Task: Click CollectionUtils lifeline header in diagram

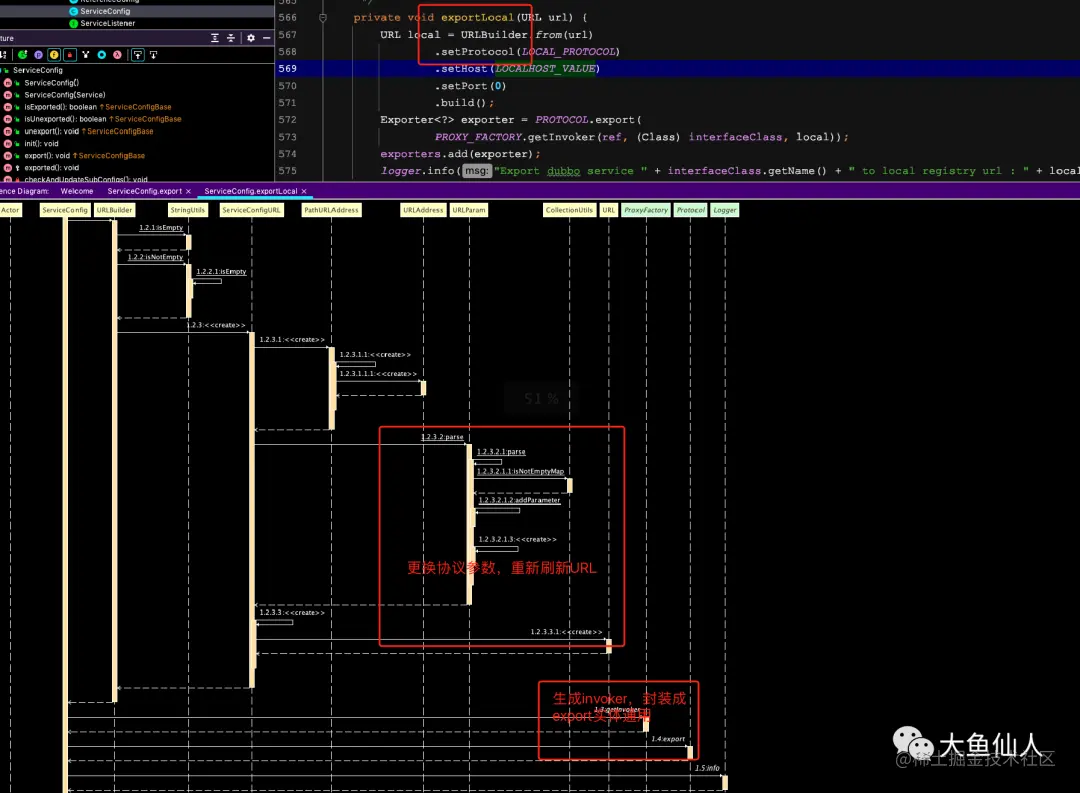Action: point(569,210)
